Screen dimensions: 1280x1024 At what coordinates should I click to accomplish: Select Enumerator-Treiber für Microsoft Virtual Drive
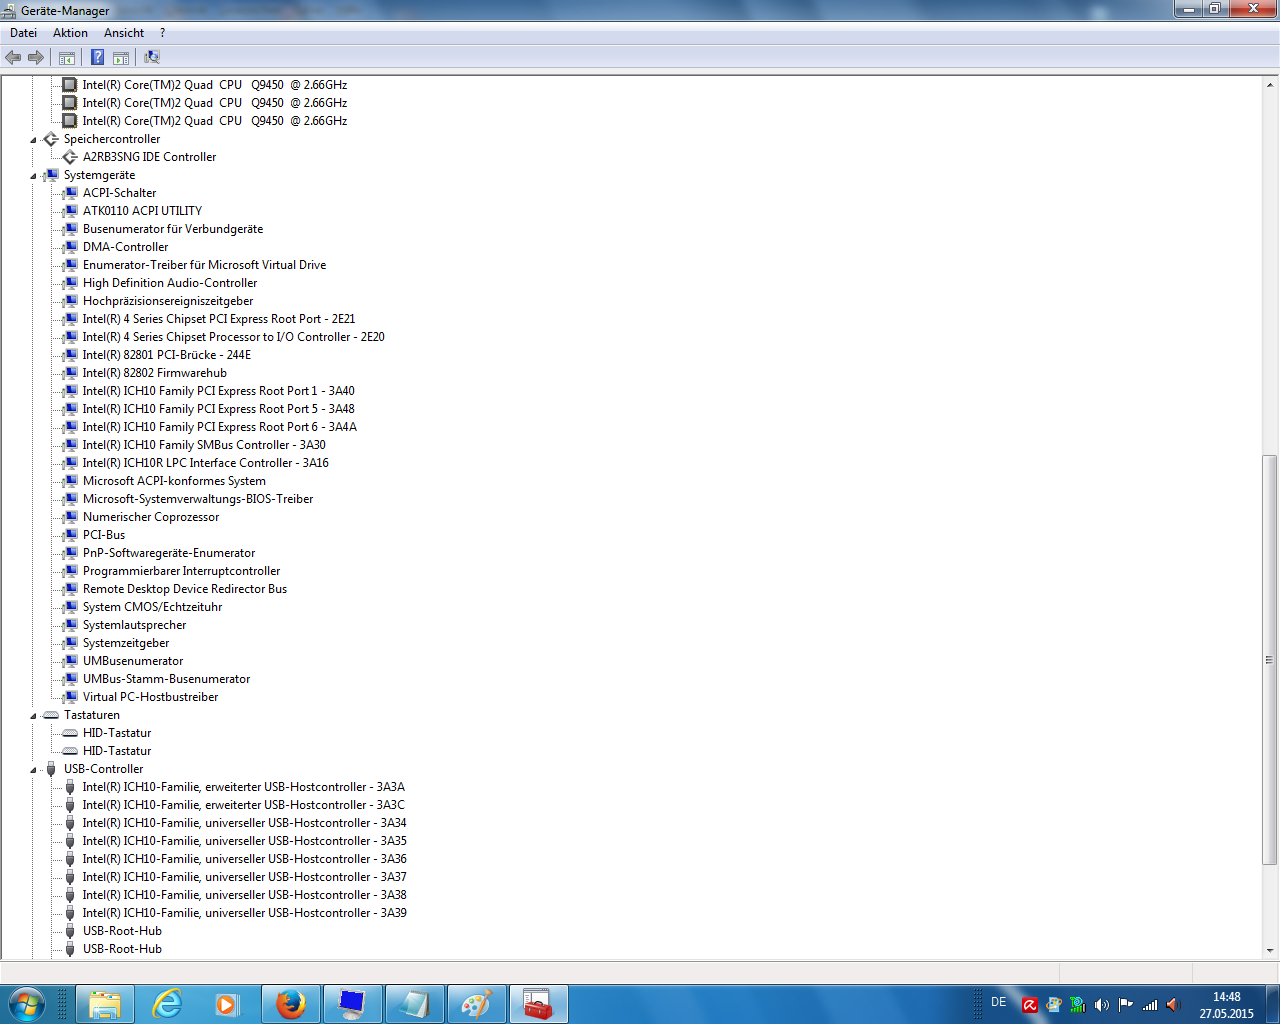pos(204,265)
